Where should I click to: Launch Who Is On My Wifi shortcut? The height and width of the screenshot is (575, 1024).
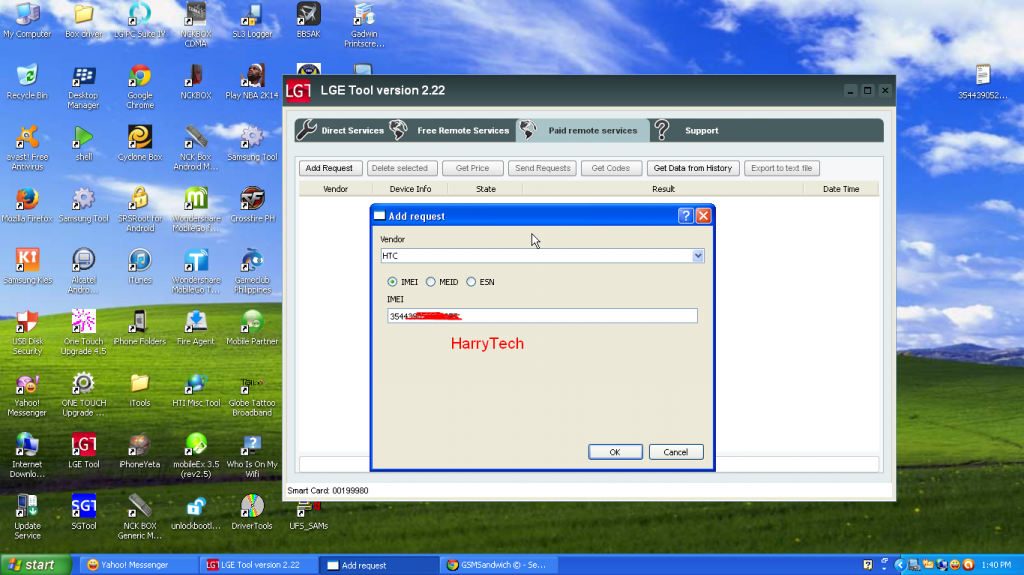point(252,455)
